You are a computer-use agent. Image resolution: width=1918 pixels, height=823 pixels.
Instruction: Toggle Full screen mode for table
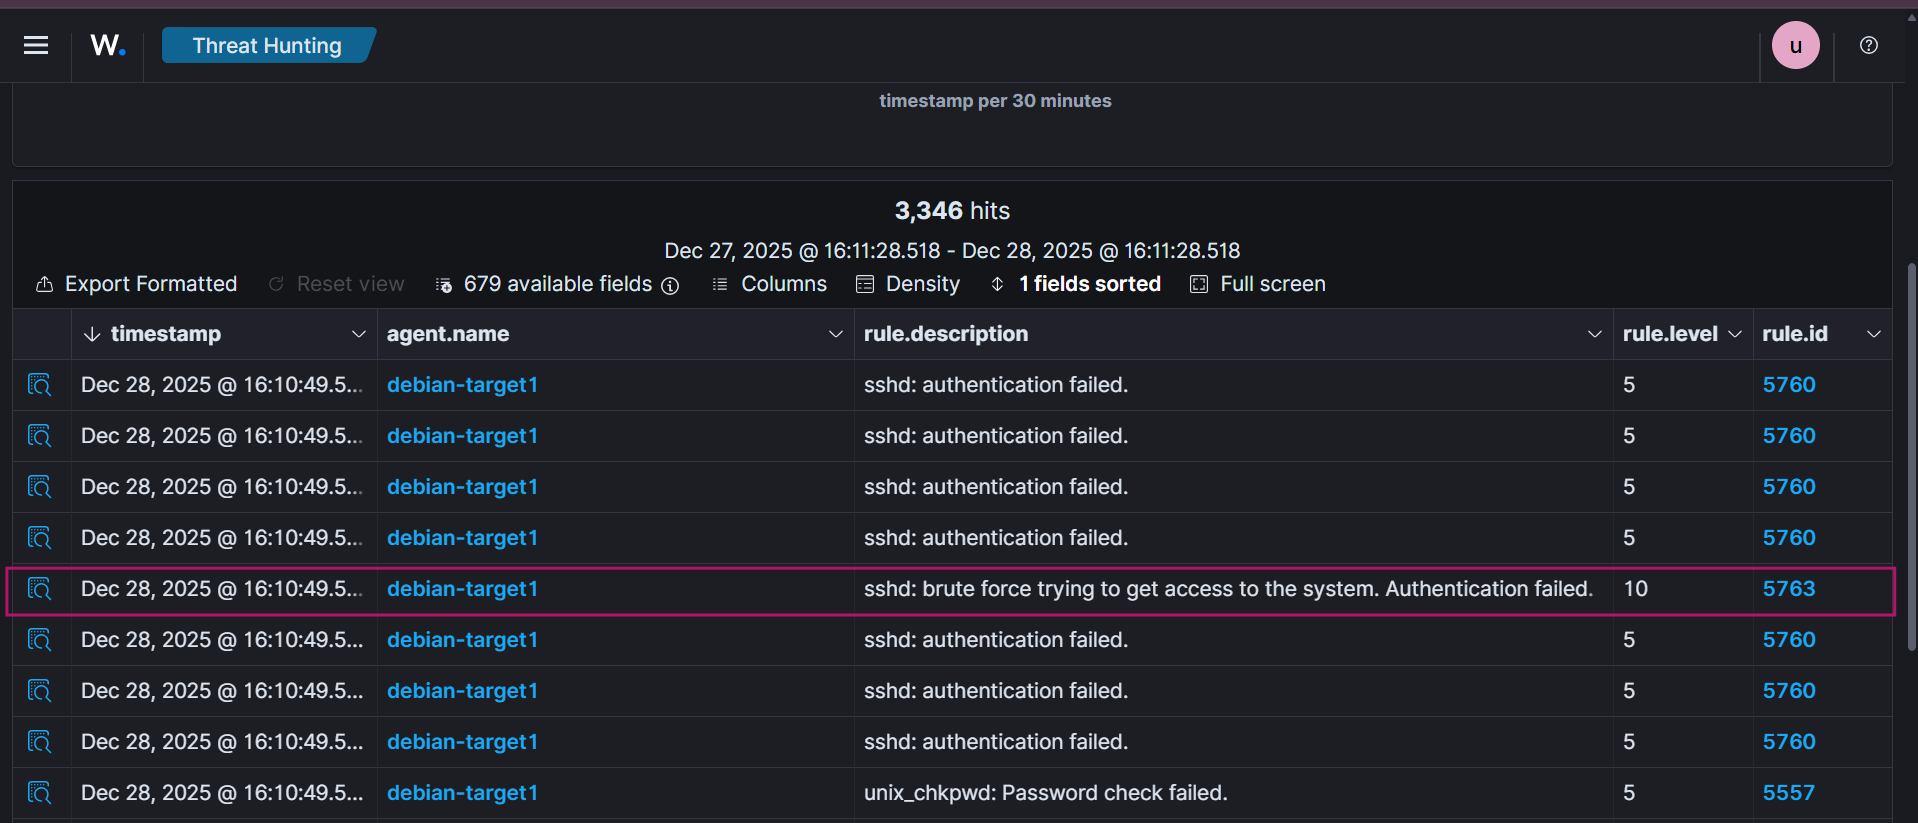coord(1258,284)
